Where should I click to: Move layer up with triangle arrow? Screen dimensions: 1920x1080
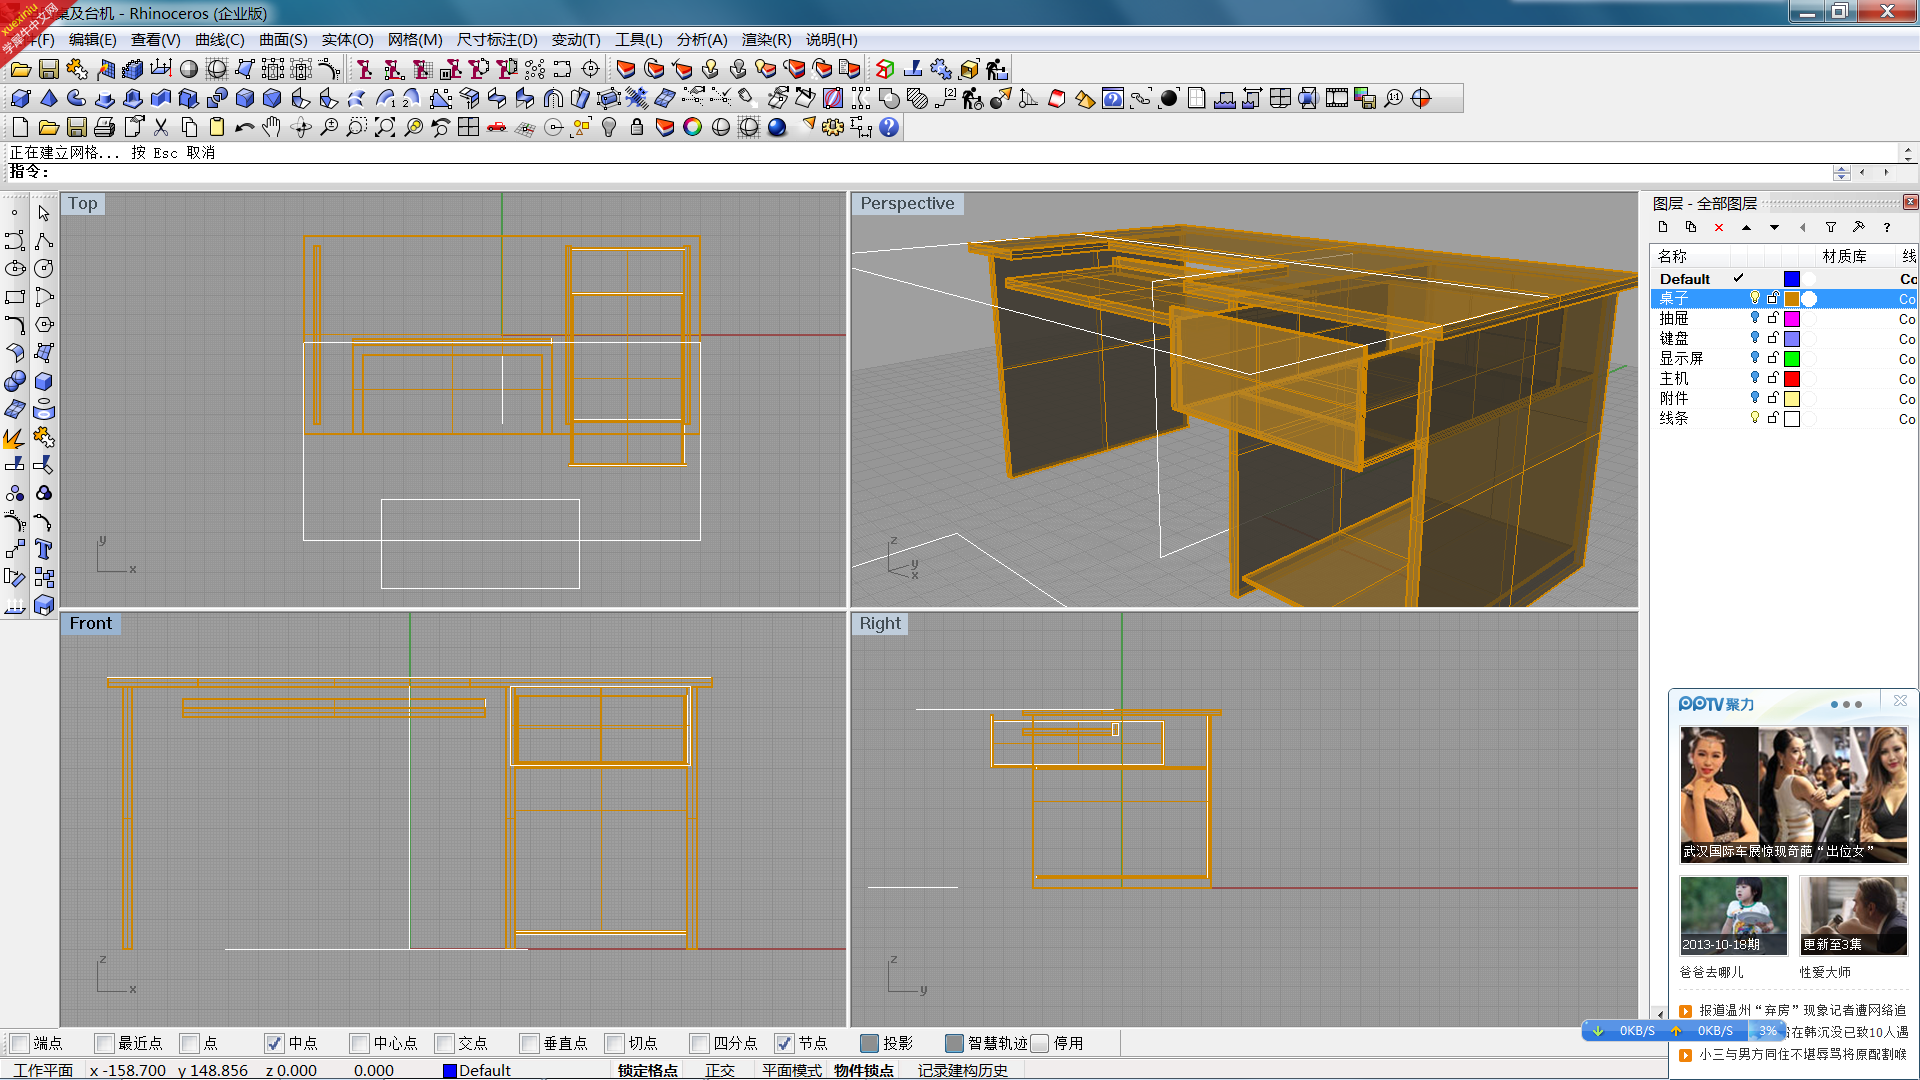pyautogui.click(x=1747, y=227)
